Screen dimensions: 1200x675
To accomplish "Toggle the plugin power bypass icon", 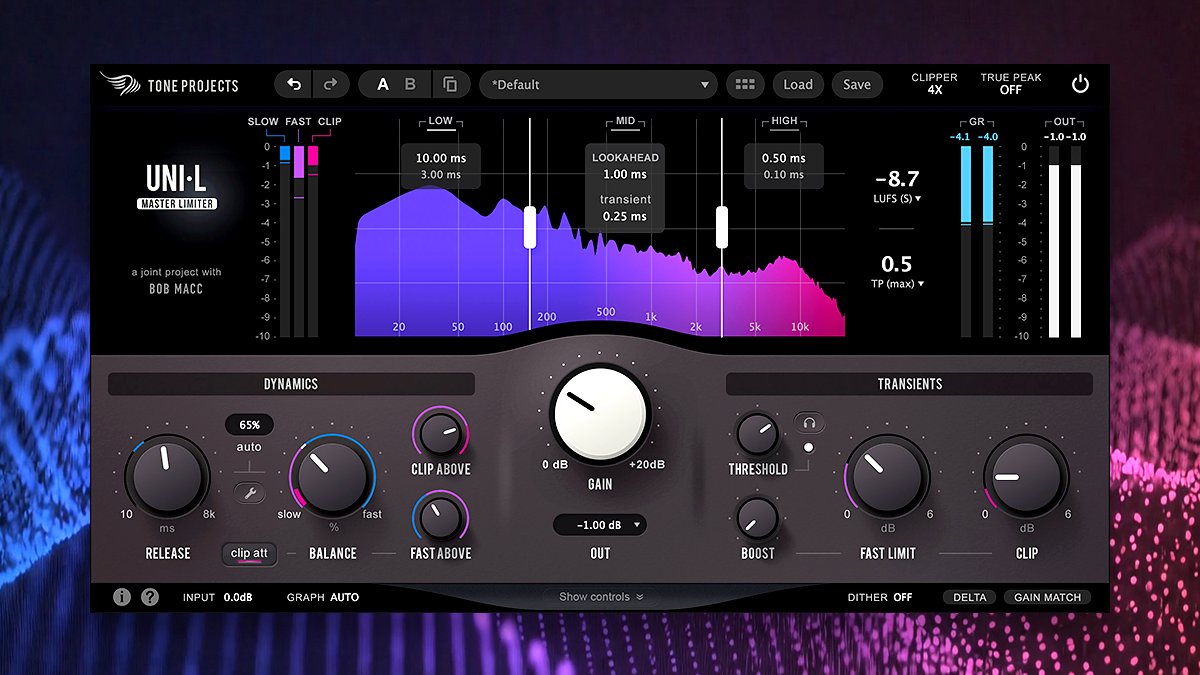I will pos(1080,85).
